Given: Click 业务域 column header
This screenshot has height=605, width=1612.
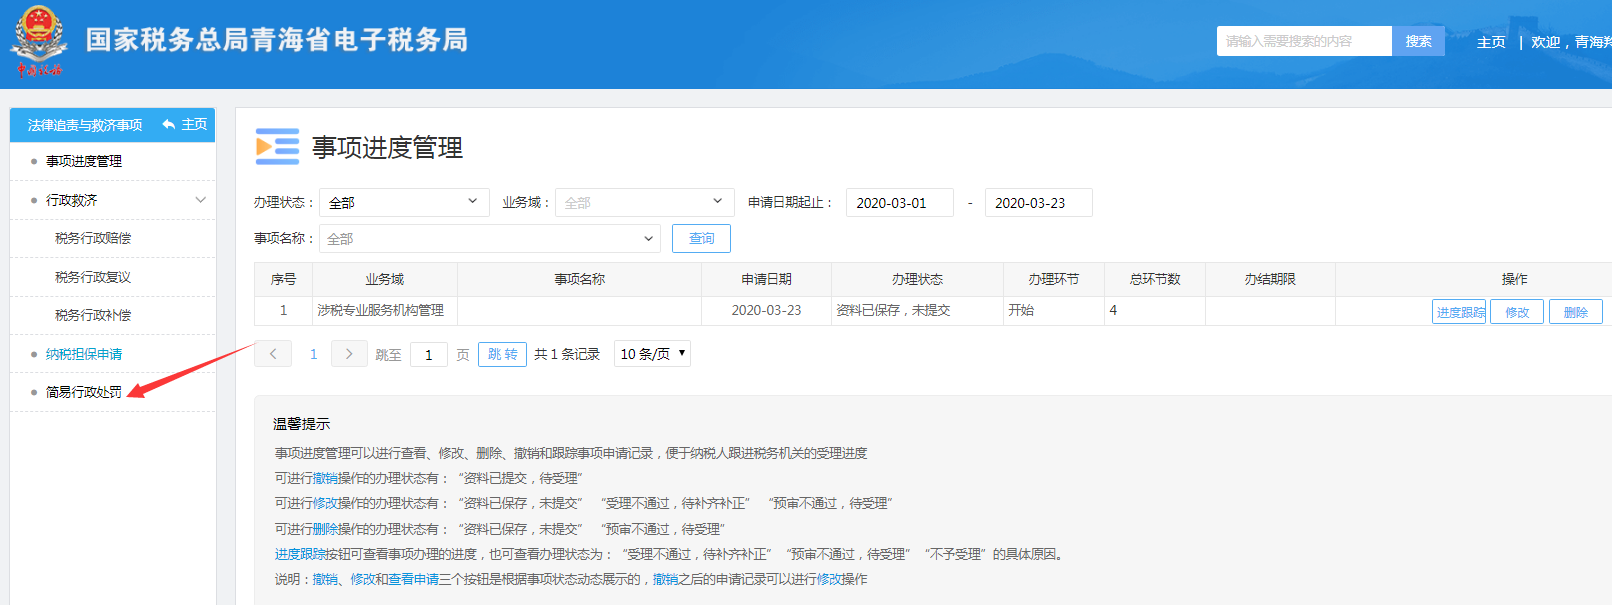Looking at the screenshot, I should coord(385,279).
